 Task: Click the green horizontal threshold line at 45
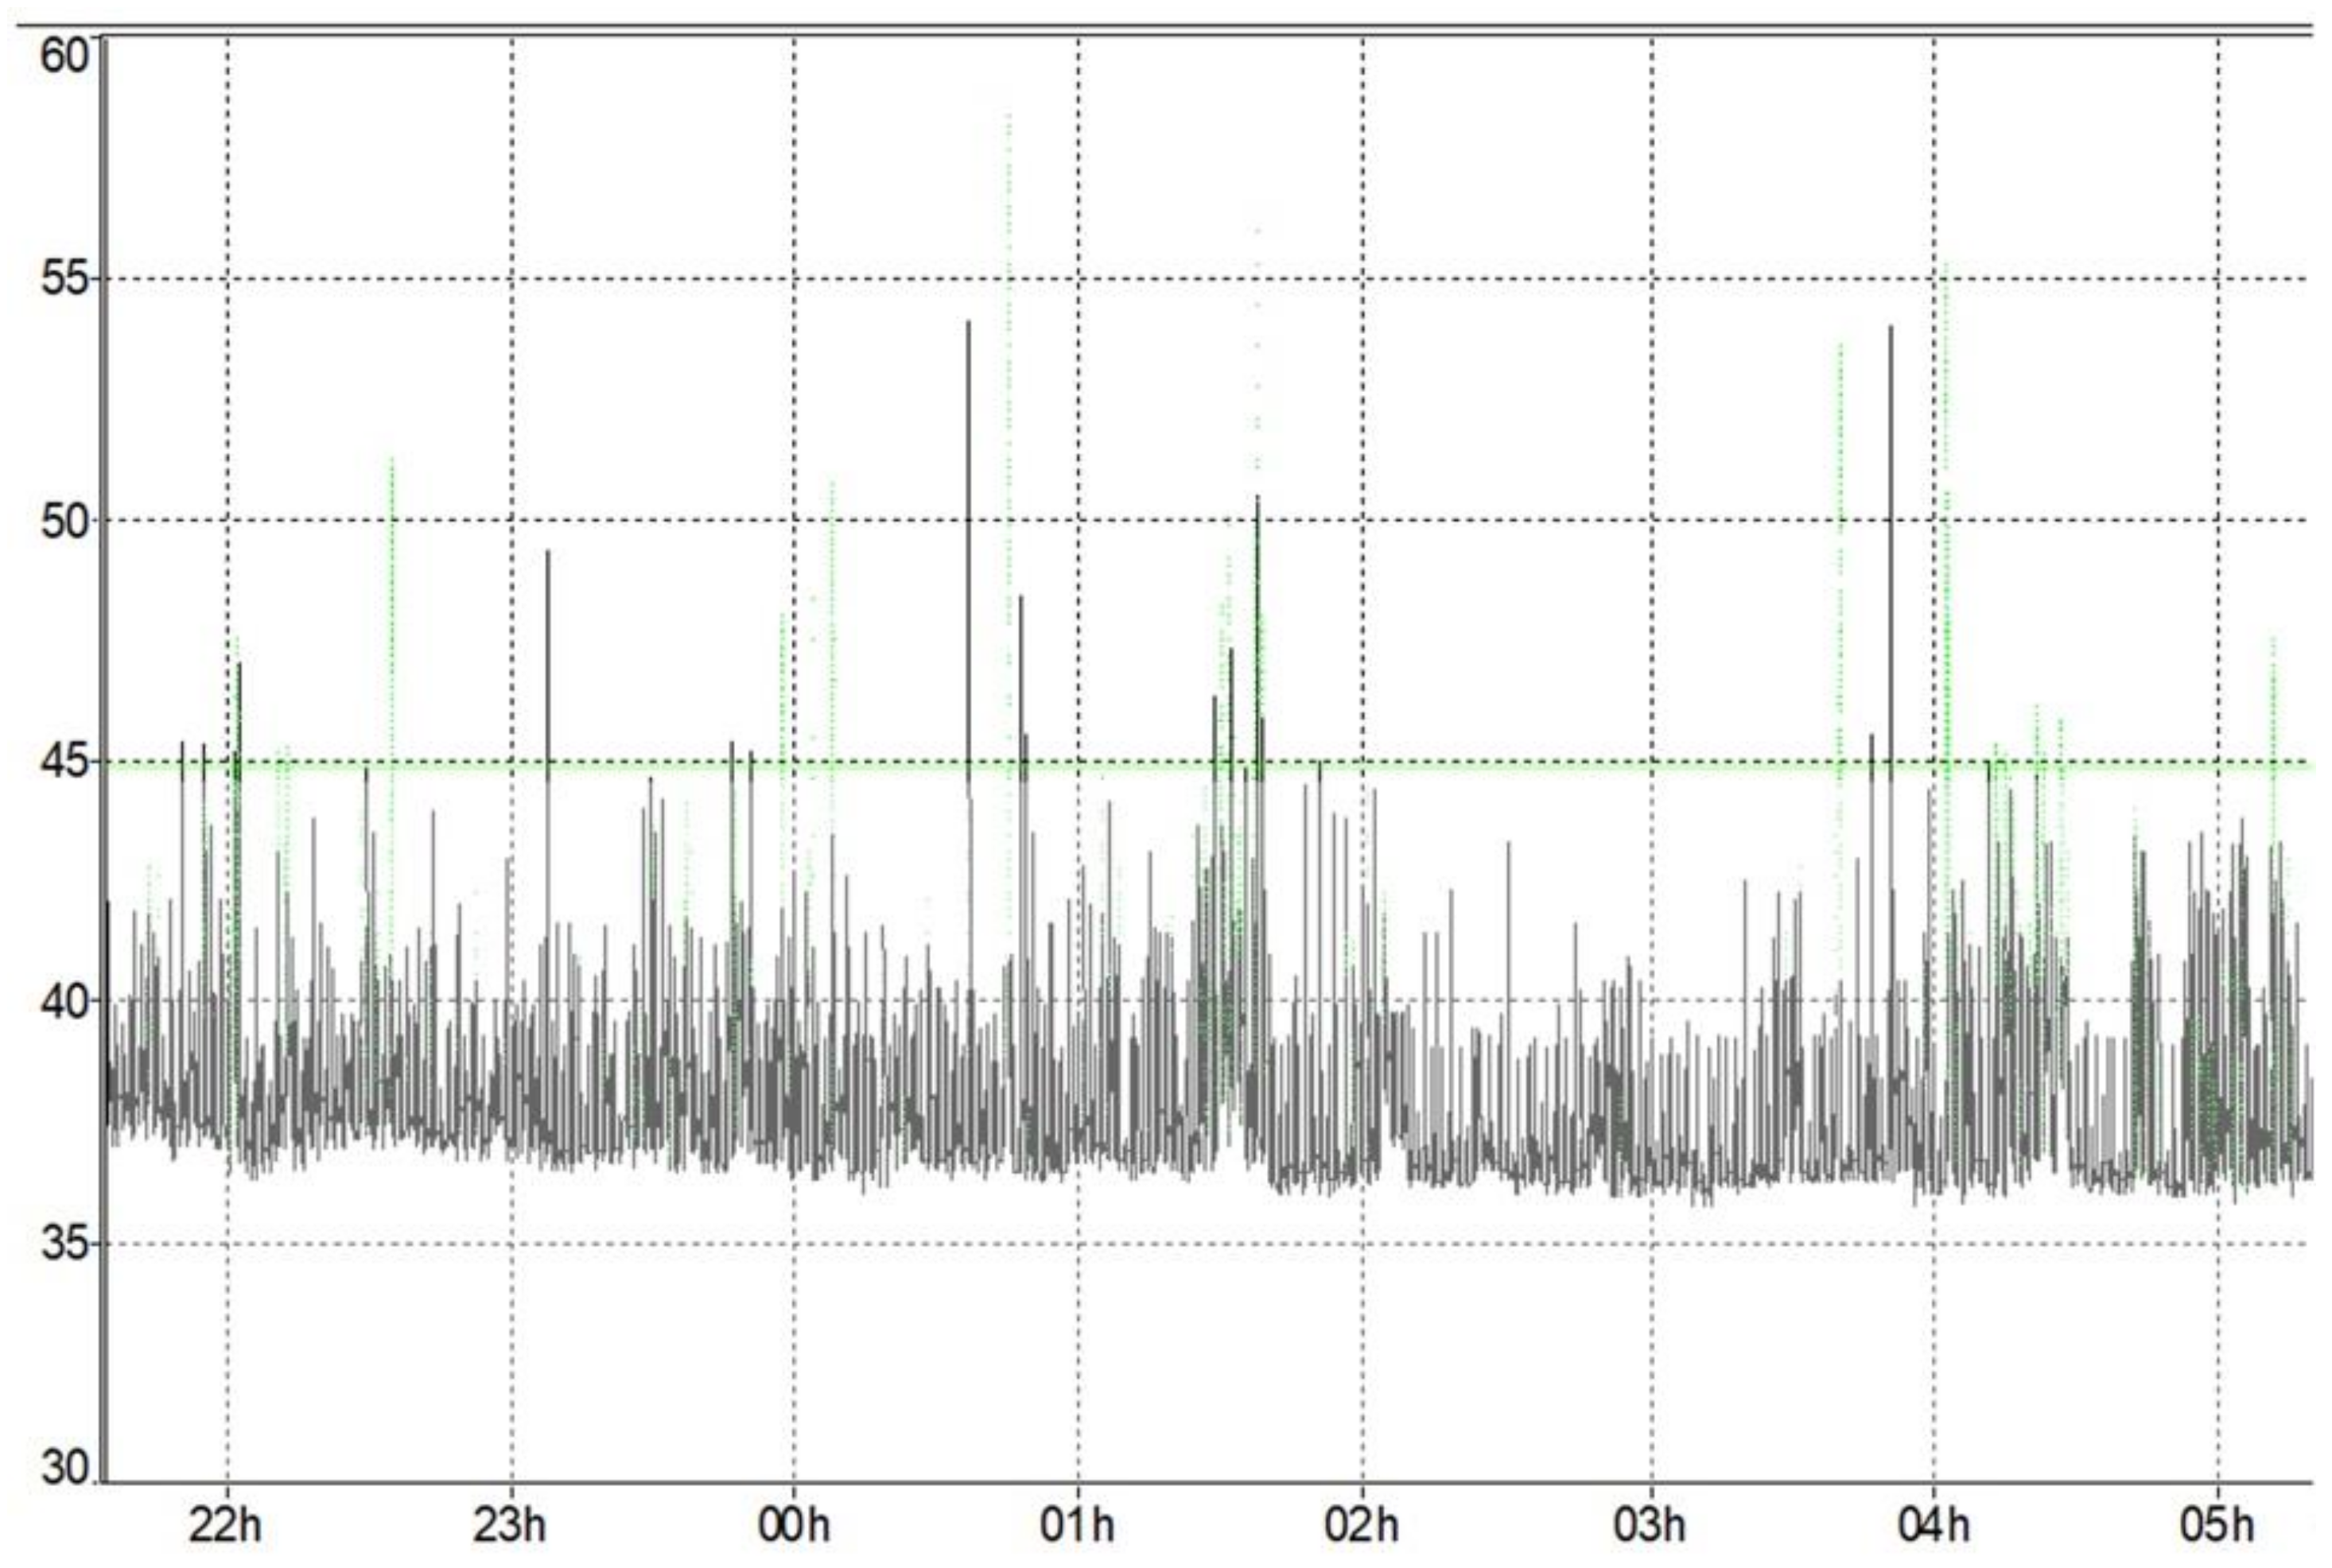click(1500, 765)
